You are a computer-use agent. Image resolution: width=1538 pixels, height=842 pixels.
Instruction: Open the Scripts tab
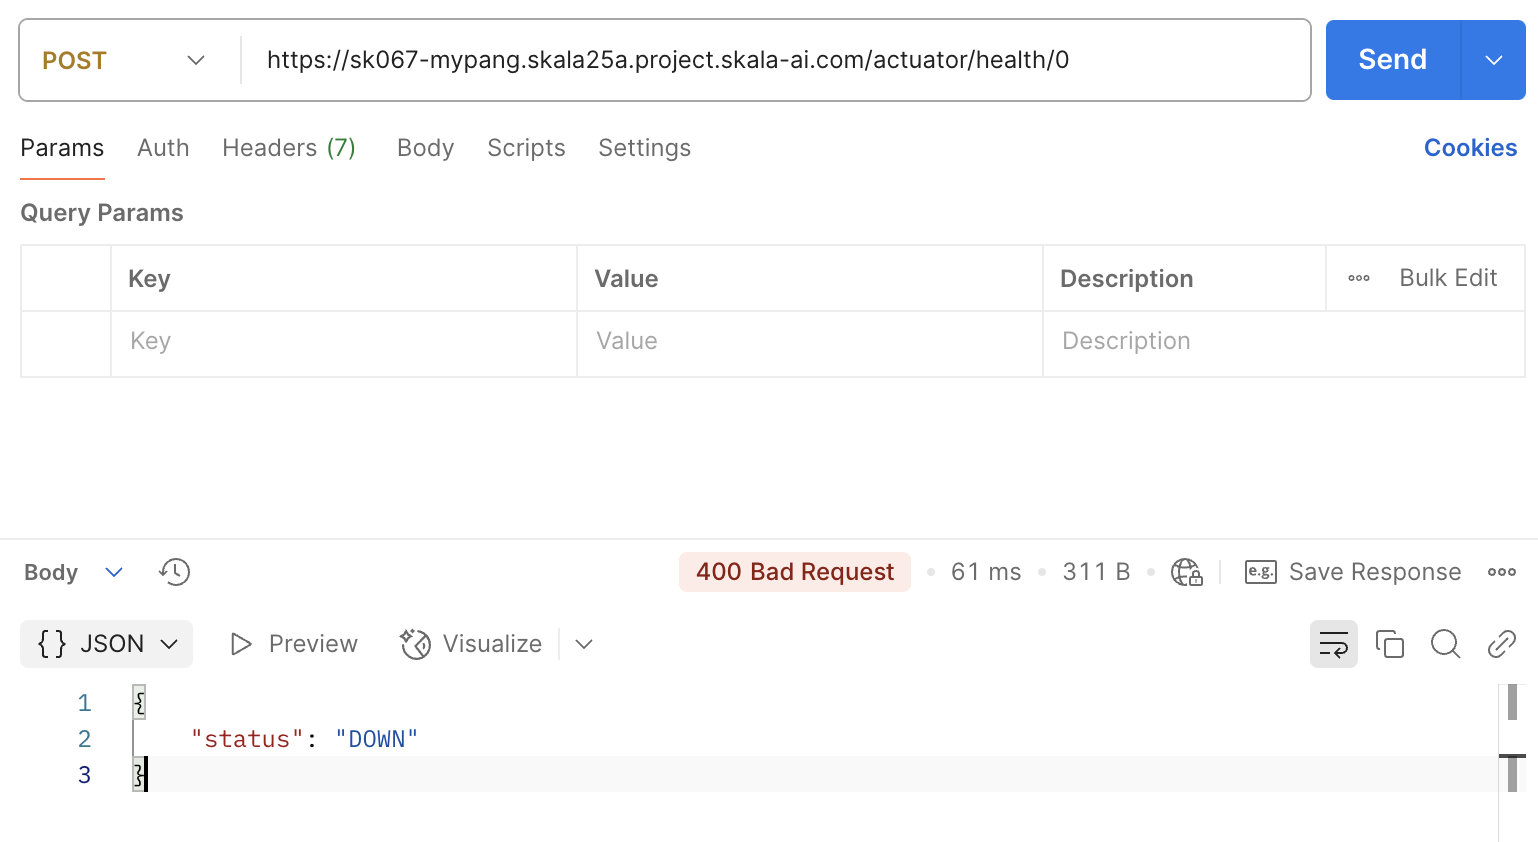coord(526,148)
